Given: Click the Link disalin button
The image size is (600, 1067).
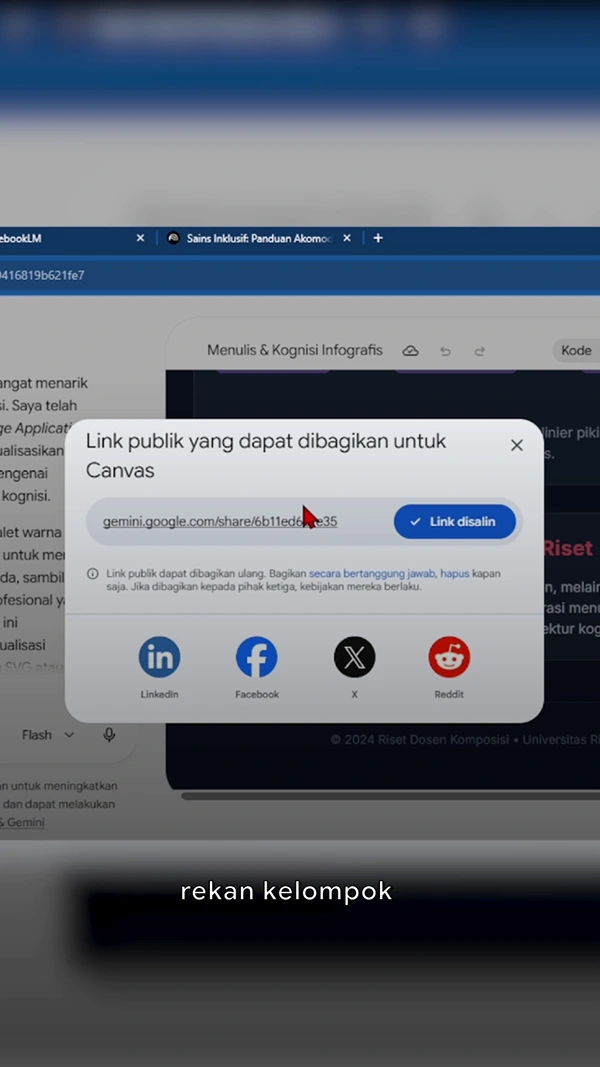Looking at the screenshot, I should click(454, 522).
